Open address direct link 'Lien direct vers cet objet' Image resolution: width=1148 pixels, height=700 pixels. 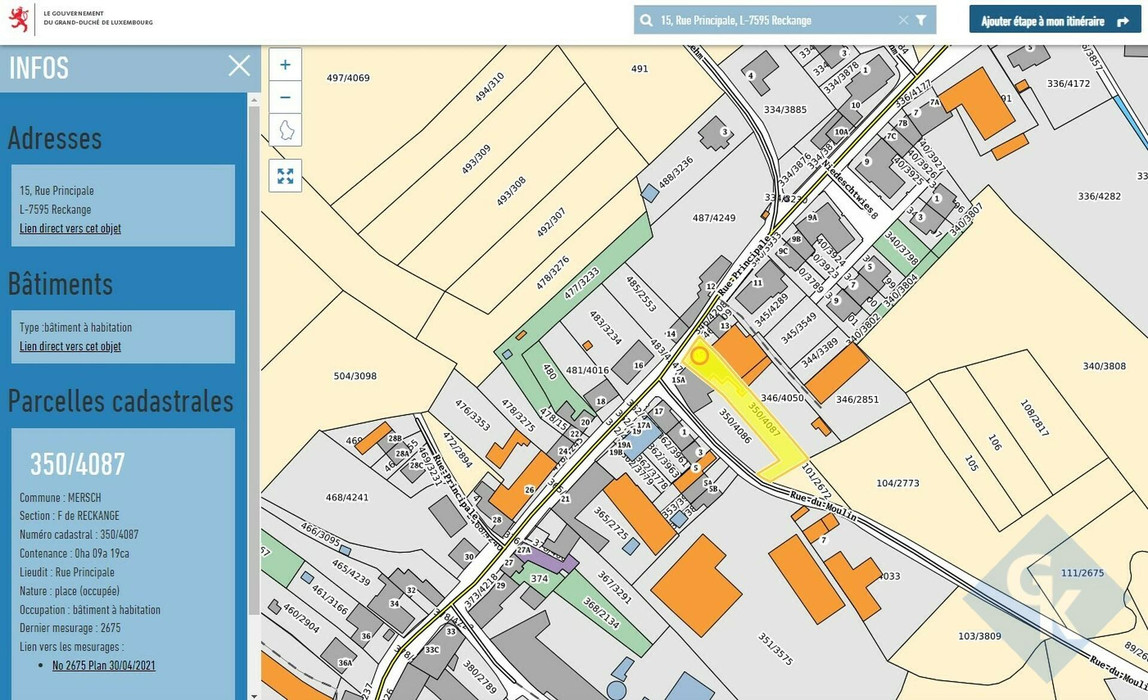[70, 229]
